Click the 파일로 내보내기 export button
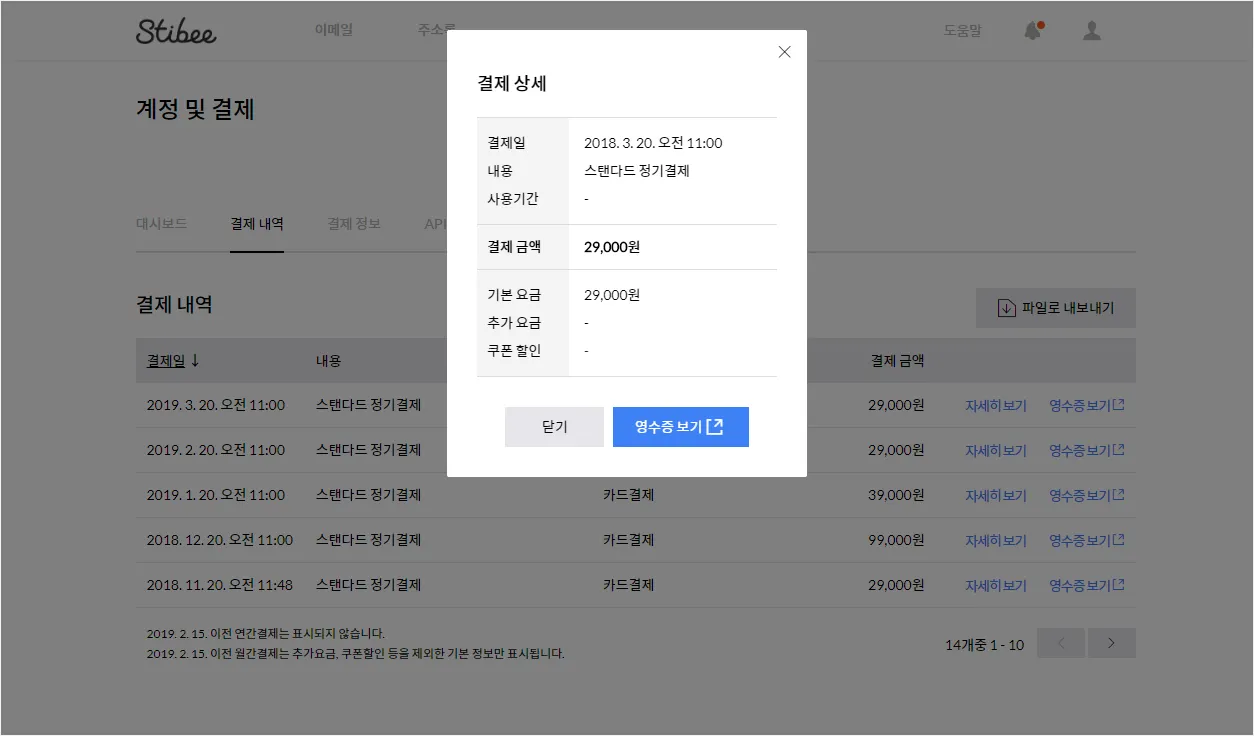 click(x=1056, y=308)
